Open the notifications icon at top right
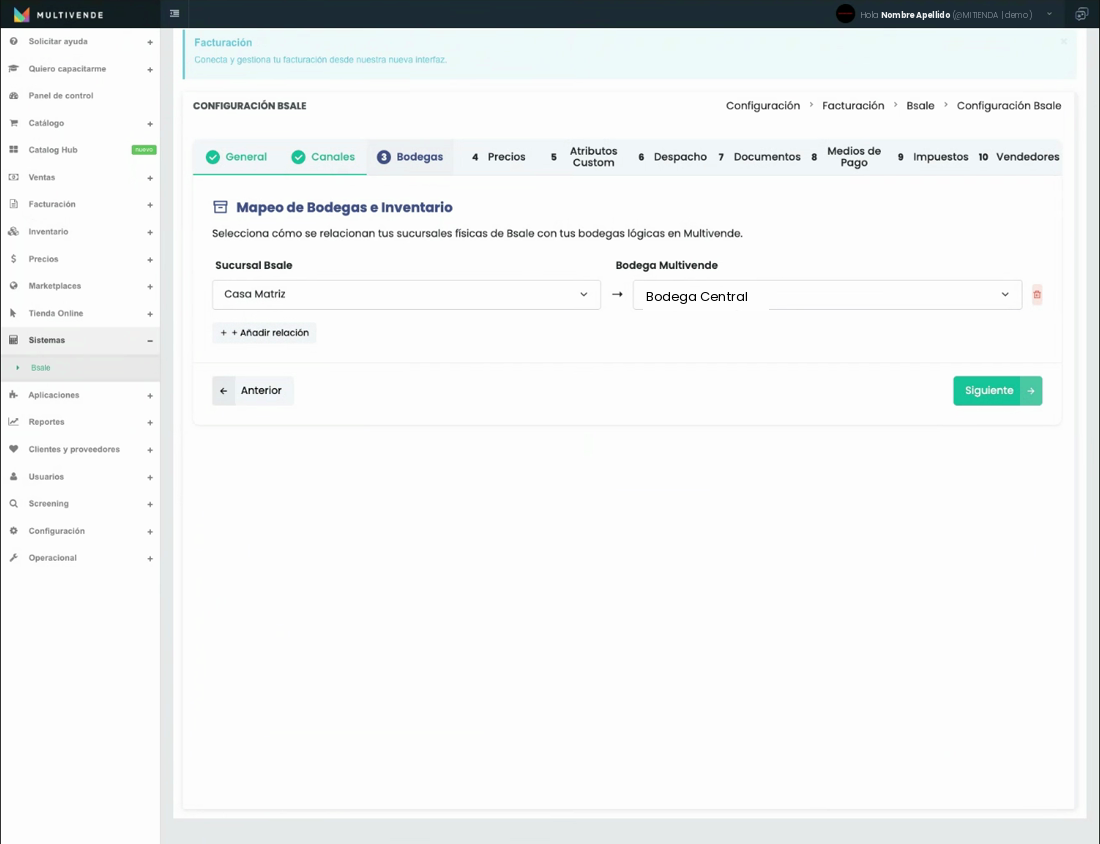This screenshot has height=844, width=1100. 1081,14
